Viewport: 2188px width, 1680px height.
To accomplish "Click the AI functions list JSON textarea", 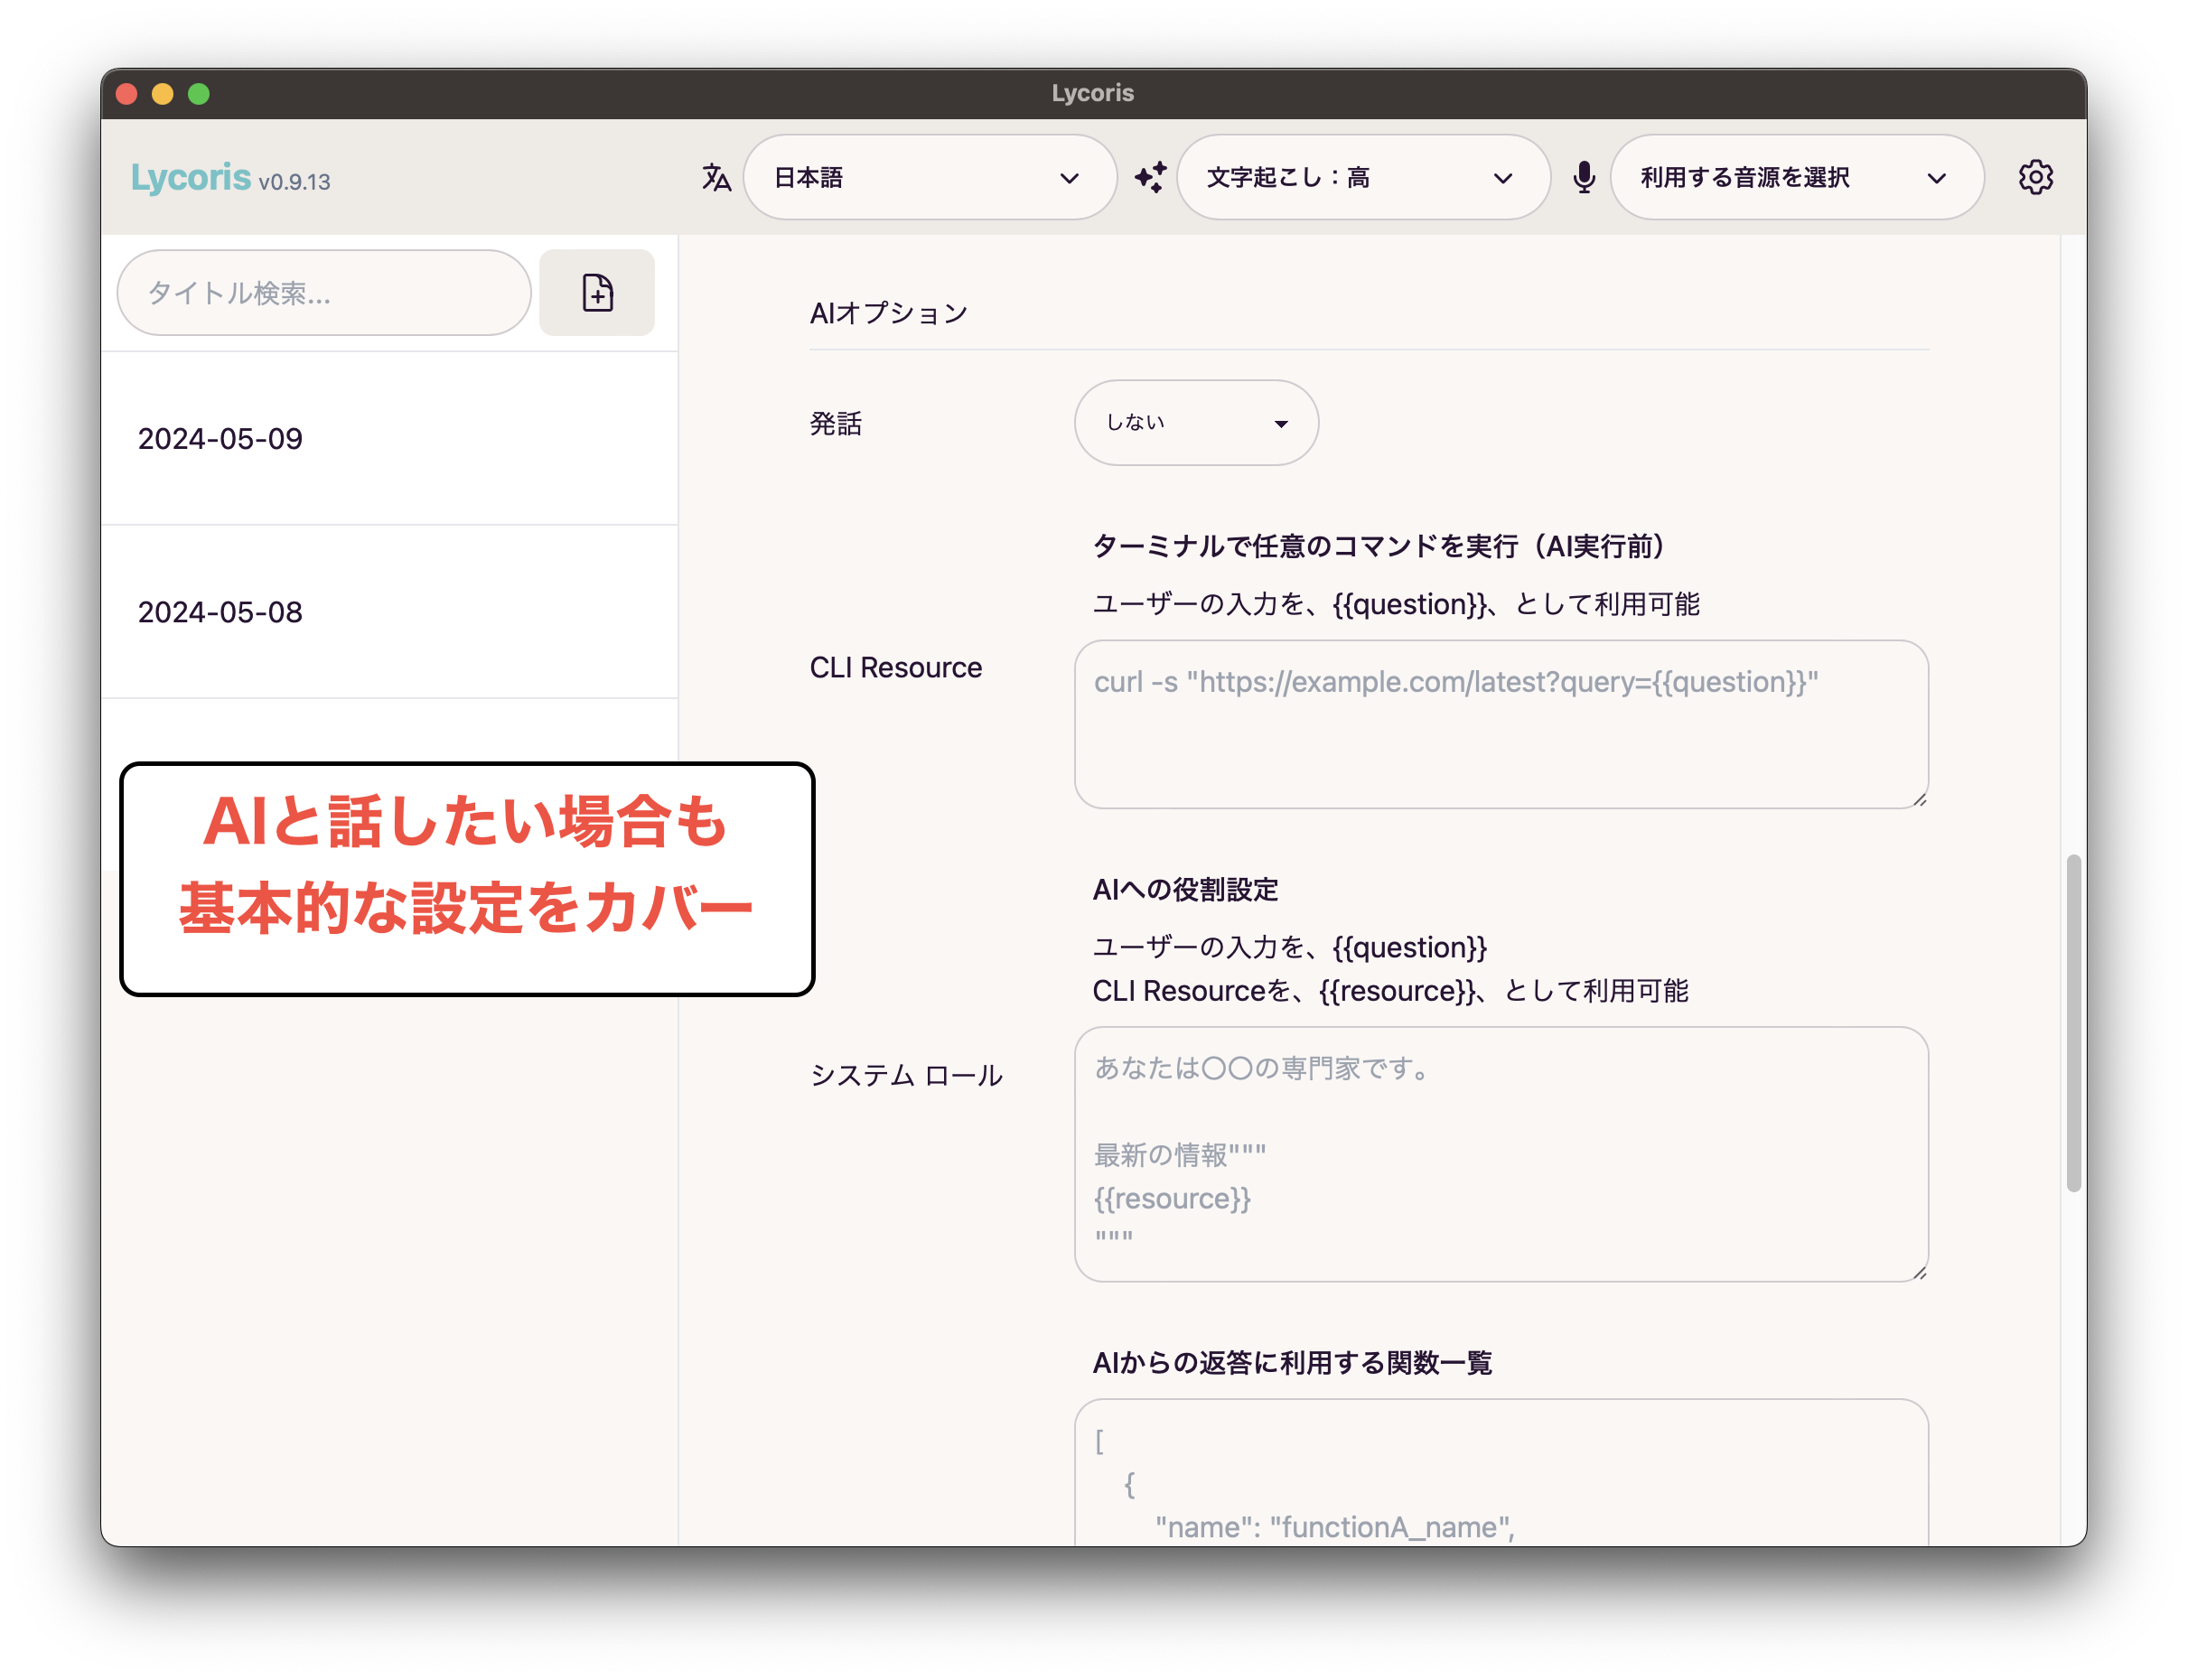I will click(1501, 1472).
